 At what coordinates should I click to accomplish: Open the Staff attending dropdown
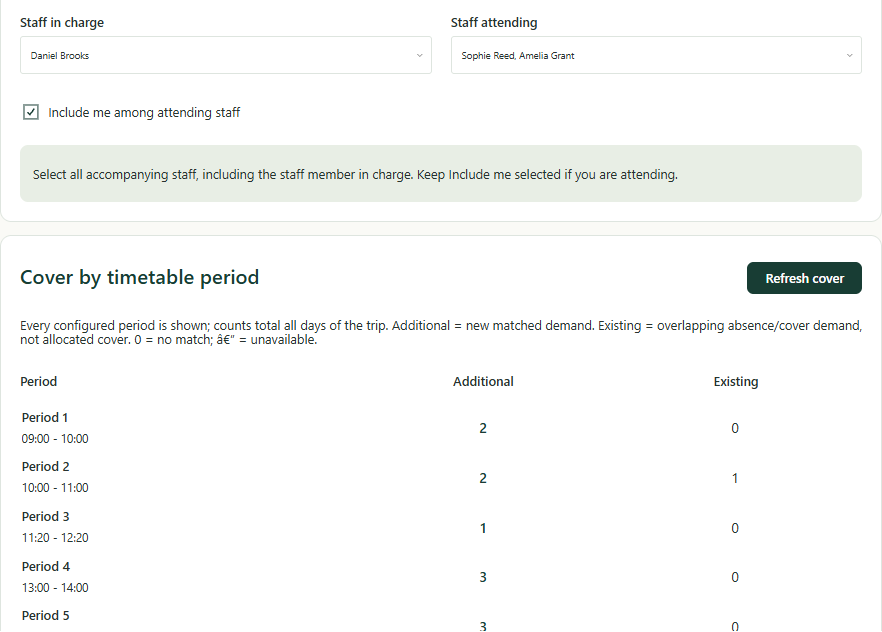[x=656, y=55]
